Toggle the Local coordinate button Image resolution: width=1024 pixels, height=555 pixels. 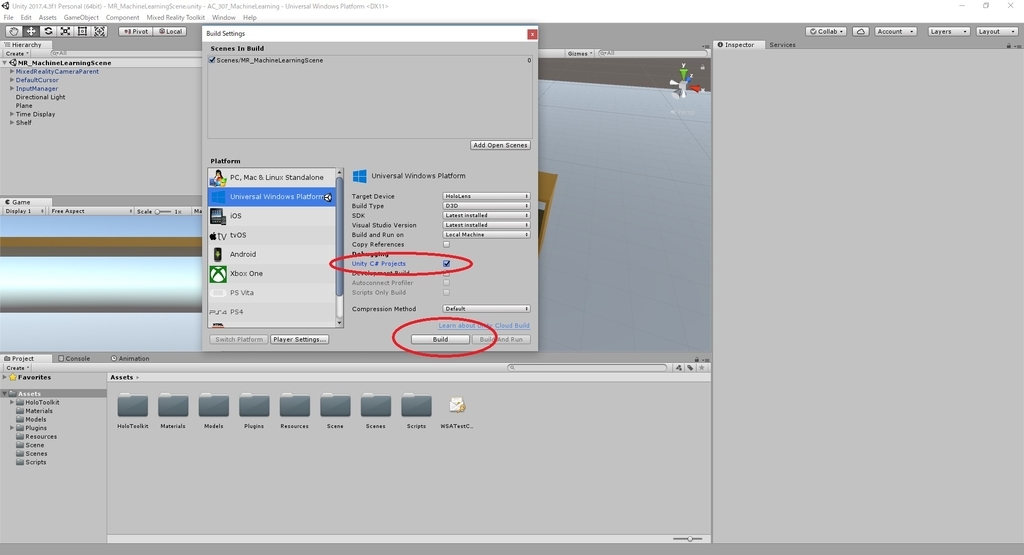pos(170,31)
